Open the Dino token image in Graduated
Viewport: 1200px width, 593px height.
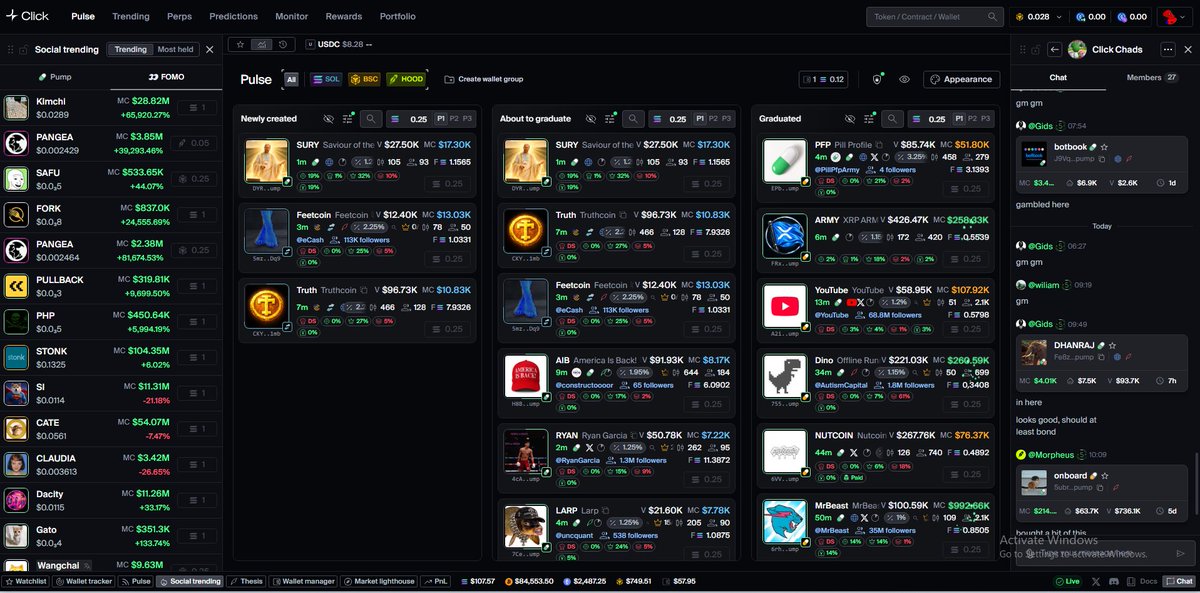[785, 377]
